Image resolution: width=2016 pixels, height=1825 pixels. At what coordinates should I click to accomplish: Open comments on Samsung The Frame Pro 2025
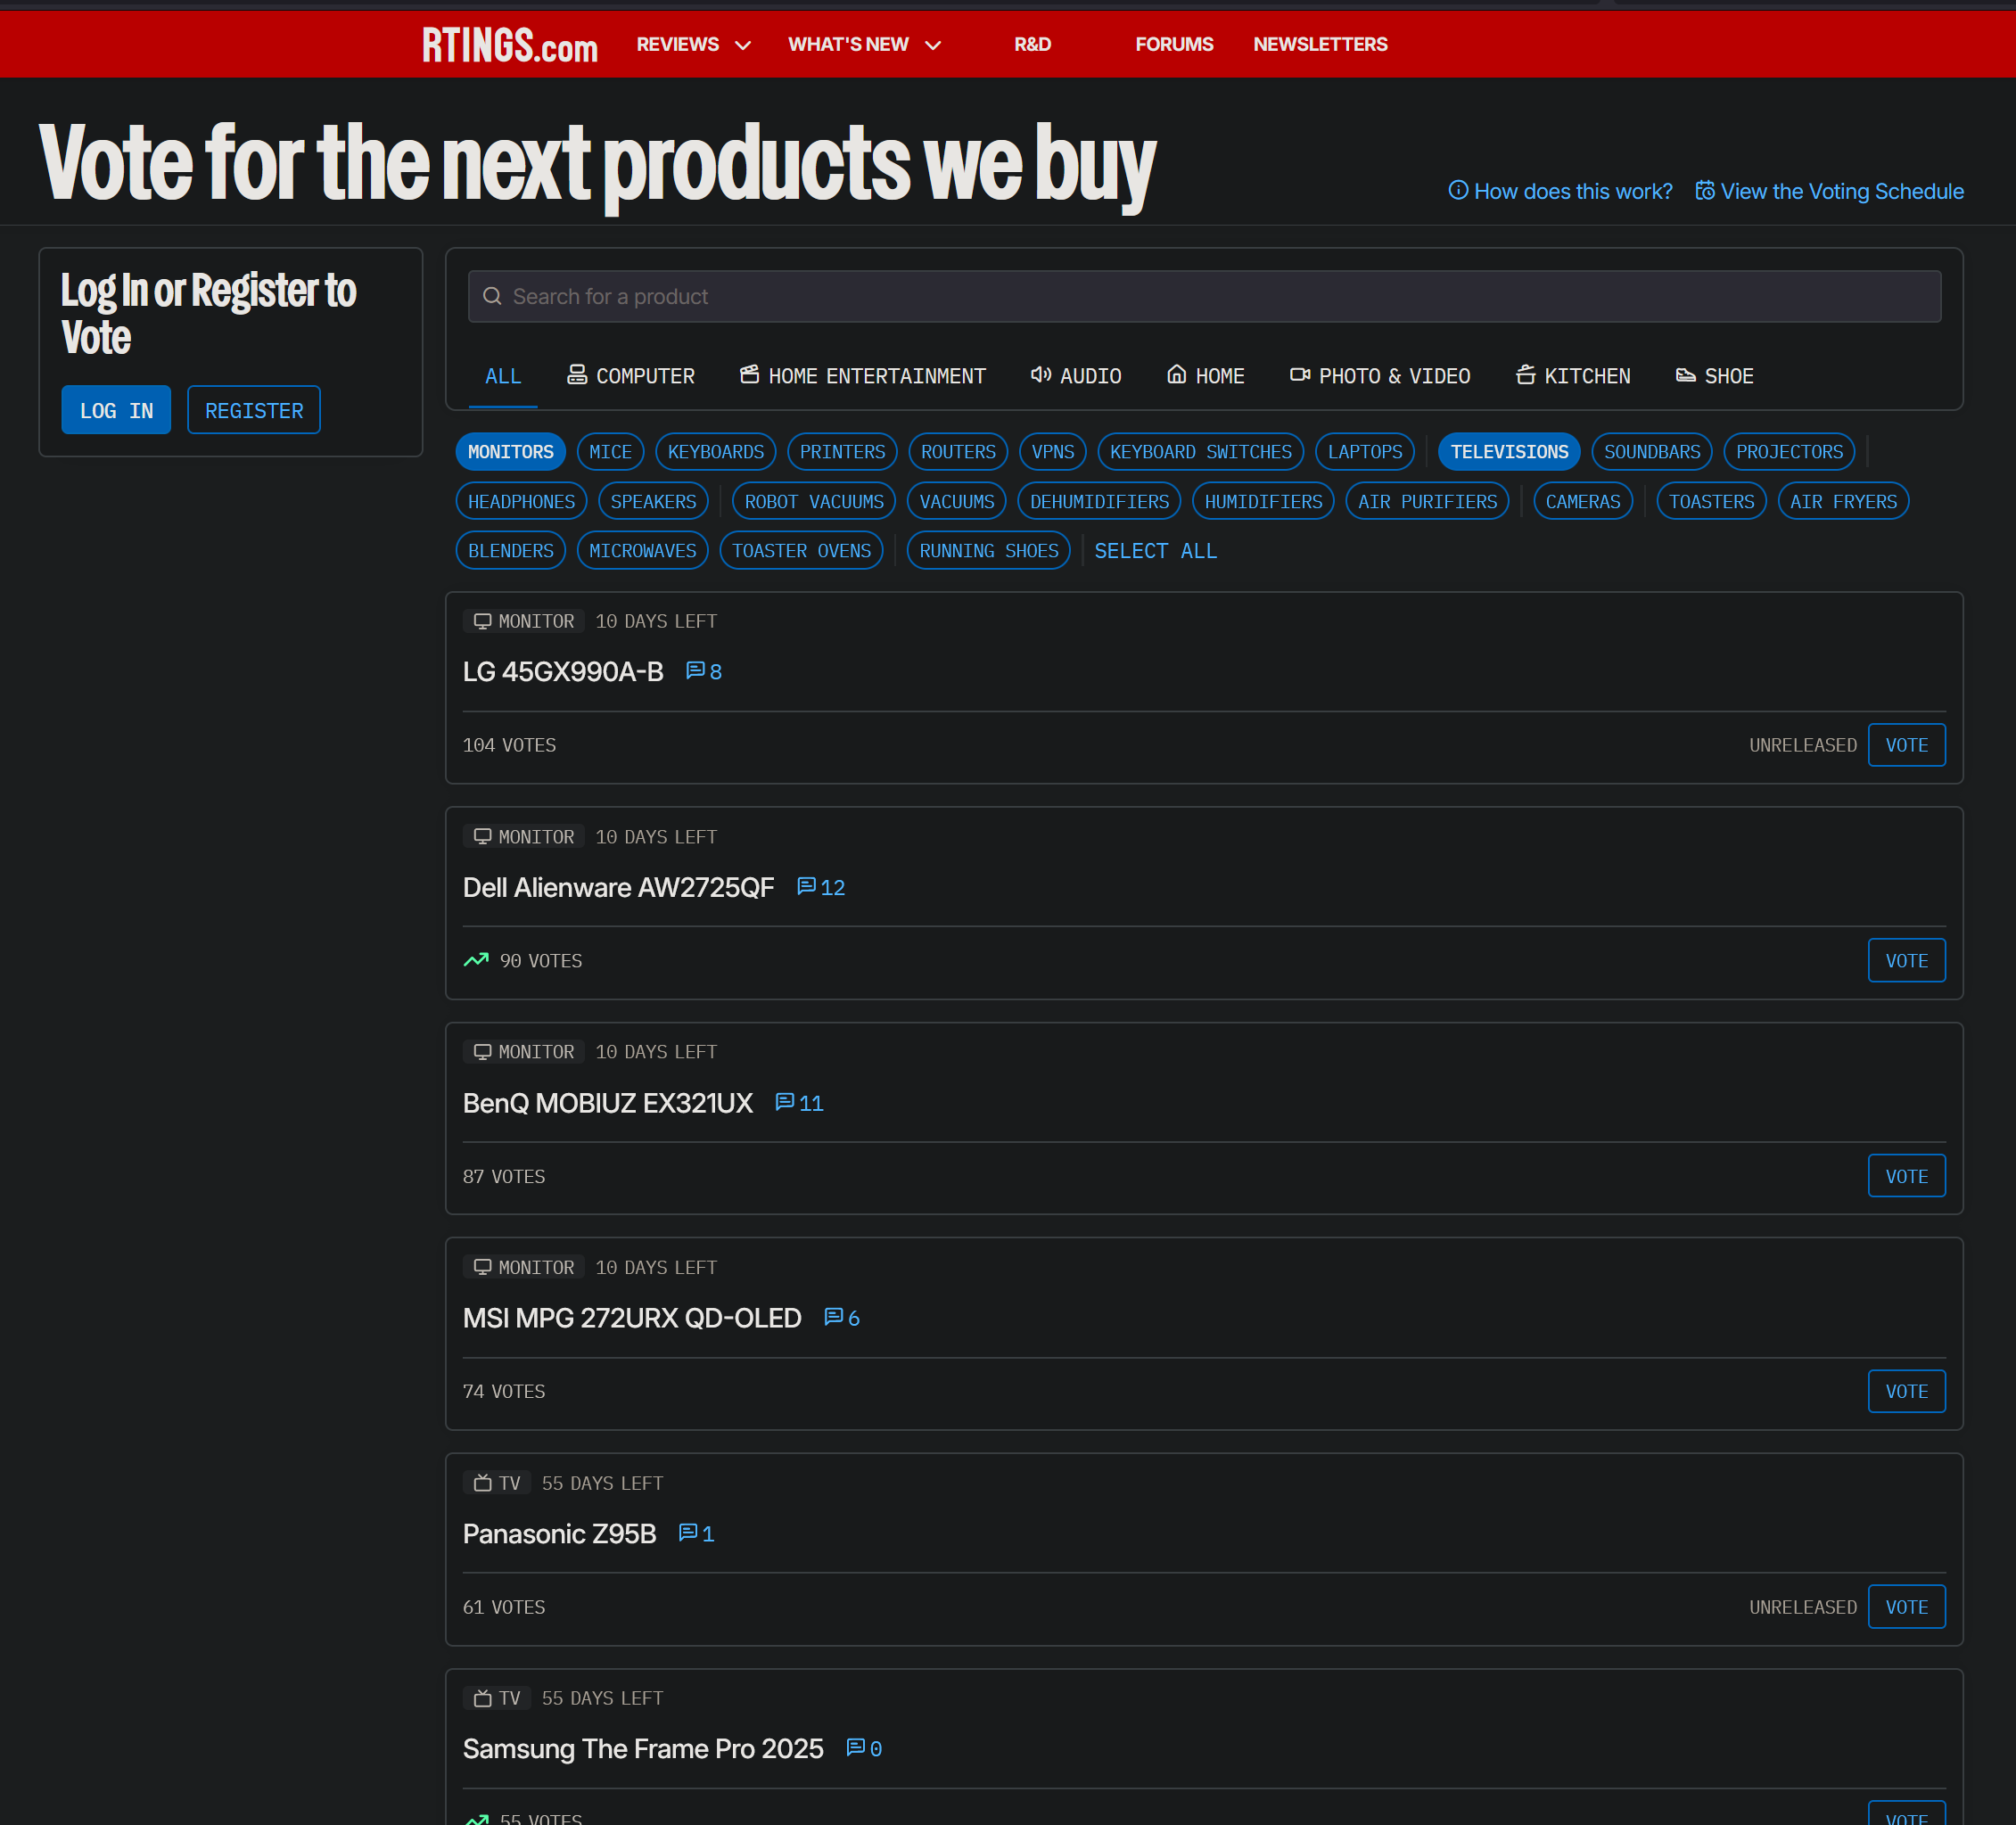click(x=862, y=1748)
